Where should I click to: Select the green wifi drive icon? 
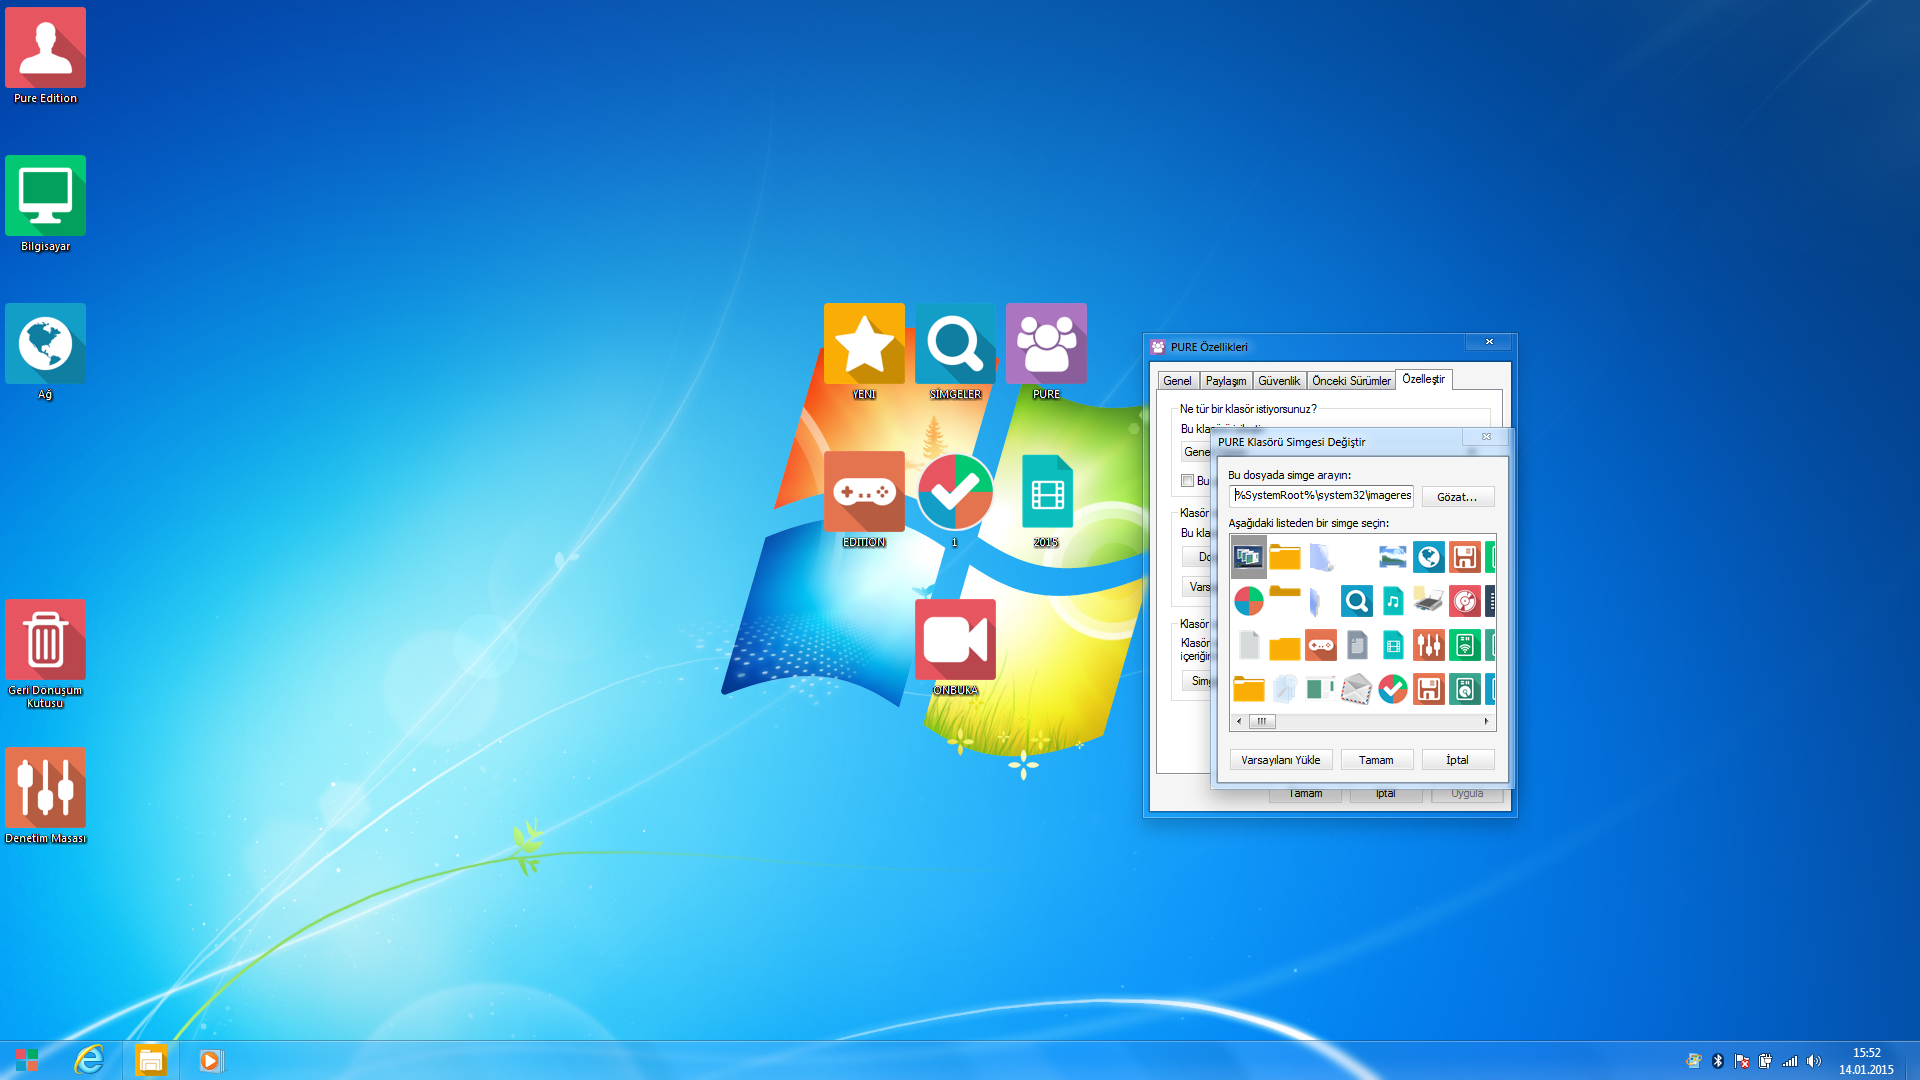click(1465, 645)
